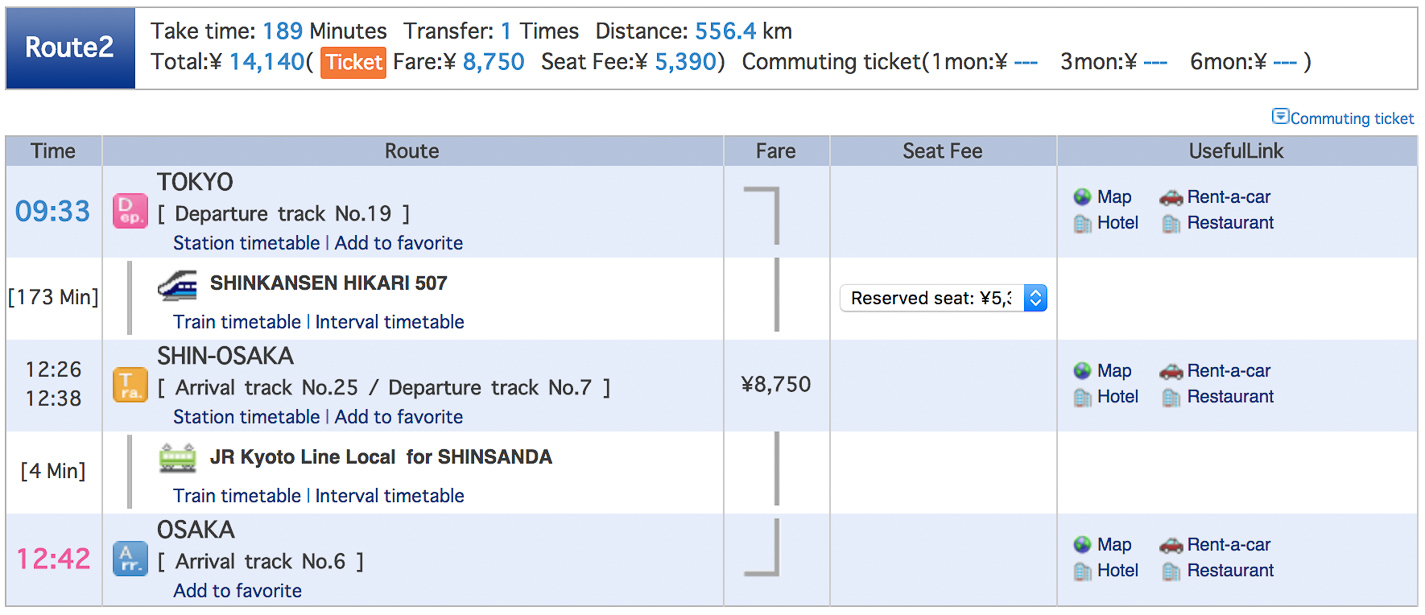The height and width of the screenshot is (615, 1425).
Task: Open Train timetable for SHINKANSEN HIKARI 507
Action: 237,322
